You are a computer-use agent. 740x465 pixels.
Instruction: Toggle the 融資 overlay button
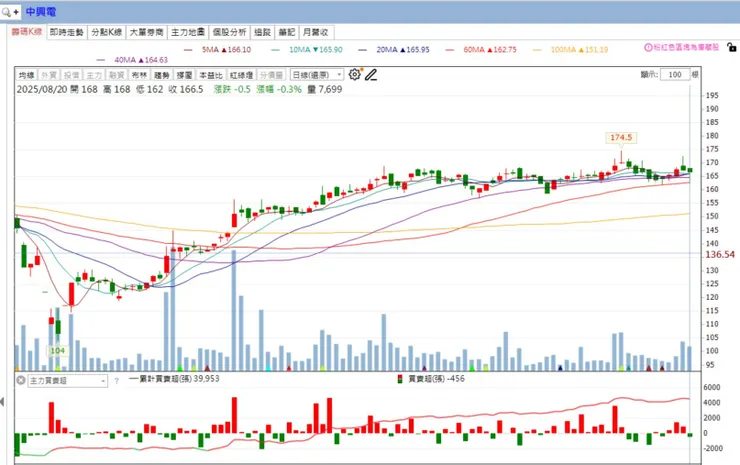[x=117, y=75]
